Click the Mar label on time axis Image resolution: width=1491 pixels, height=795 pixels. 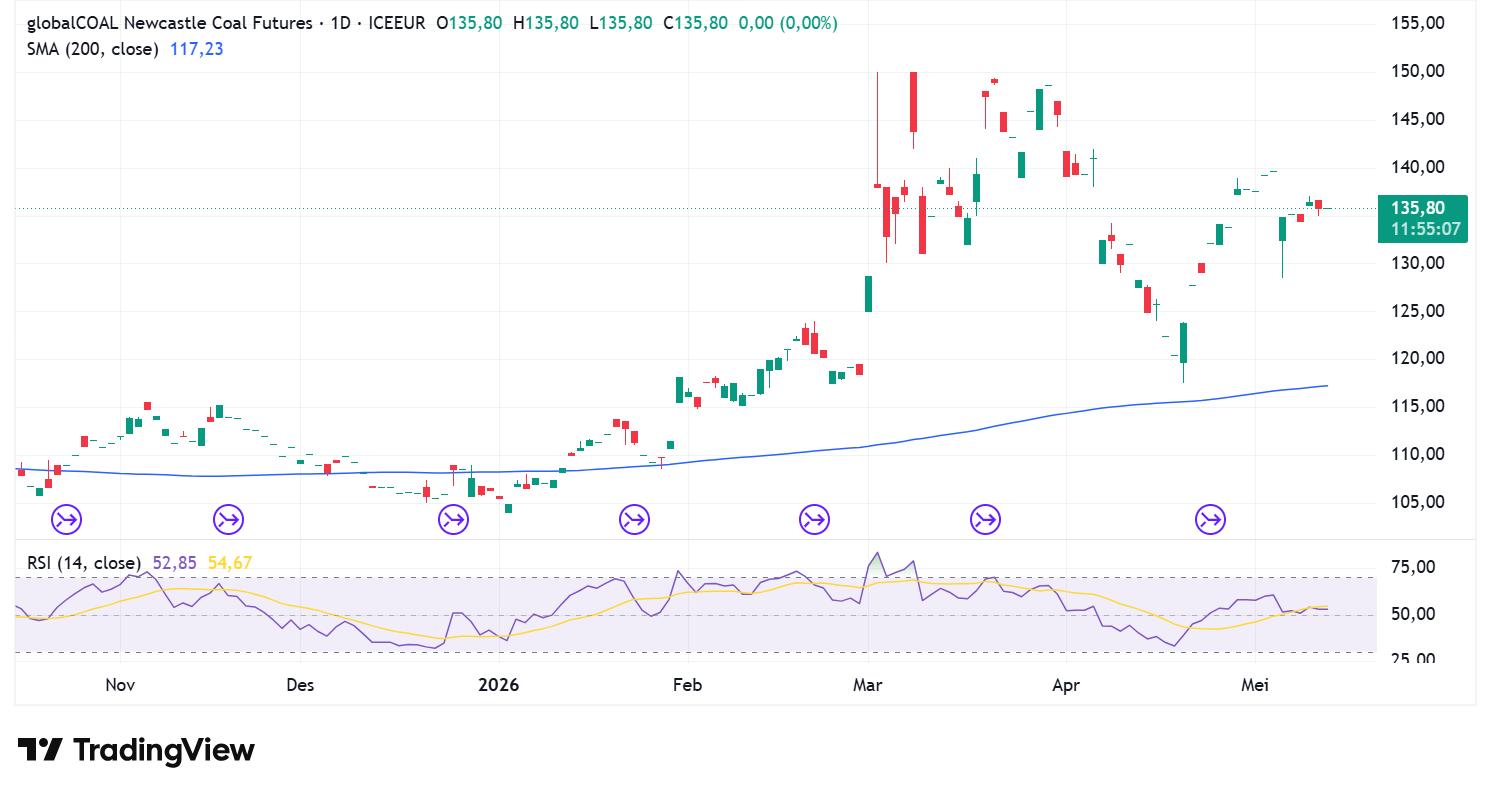[x=868, y=685]
